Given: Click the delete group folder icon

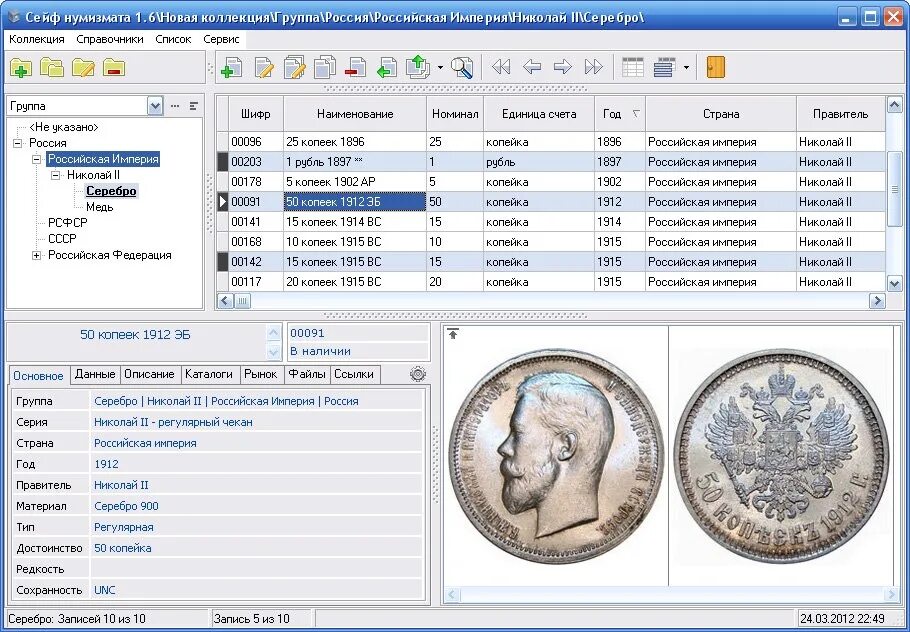Looking at the screenshot, I should [x=114, y=68].
